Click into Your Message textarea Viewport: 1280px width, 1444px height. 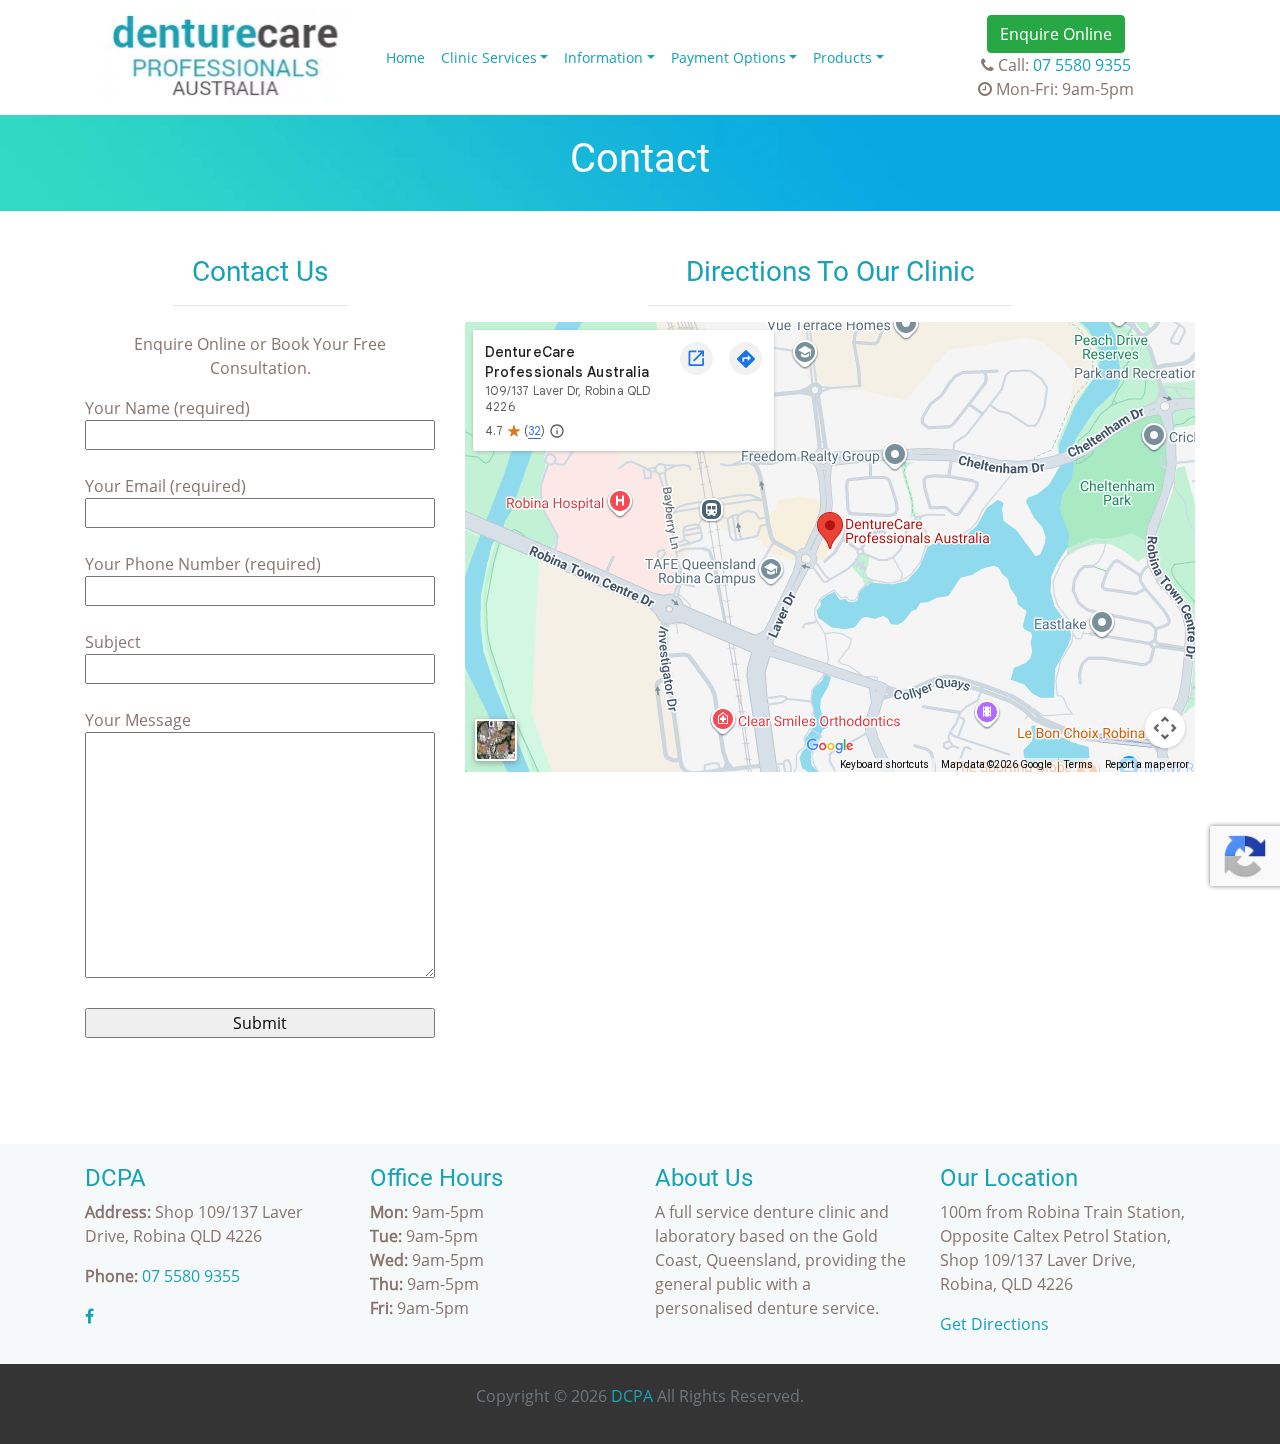(x=260, y=855)
